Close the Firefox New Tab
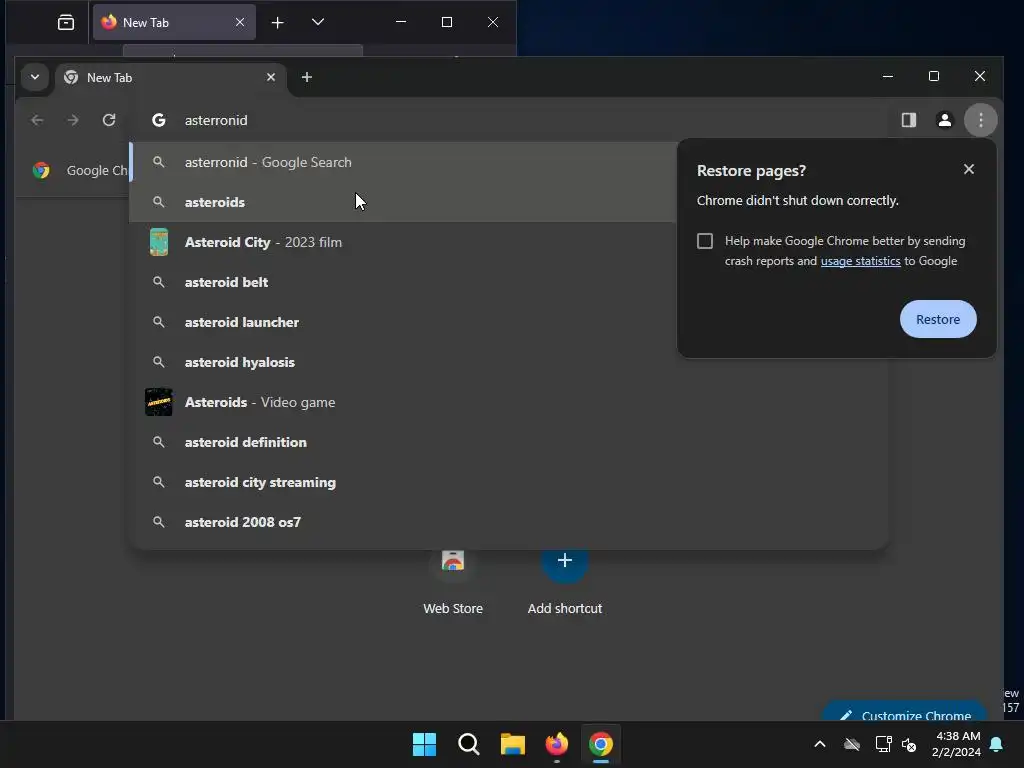 coord(240,22)
